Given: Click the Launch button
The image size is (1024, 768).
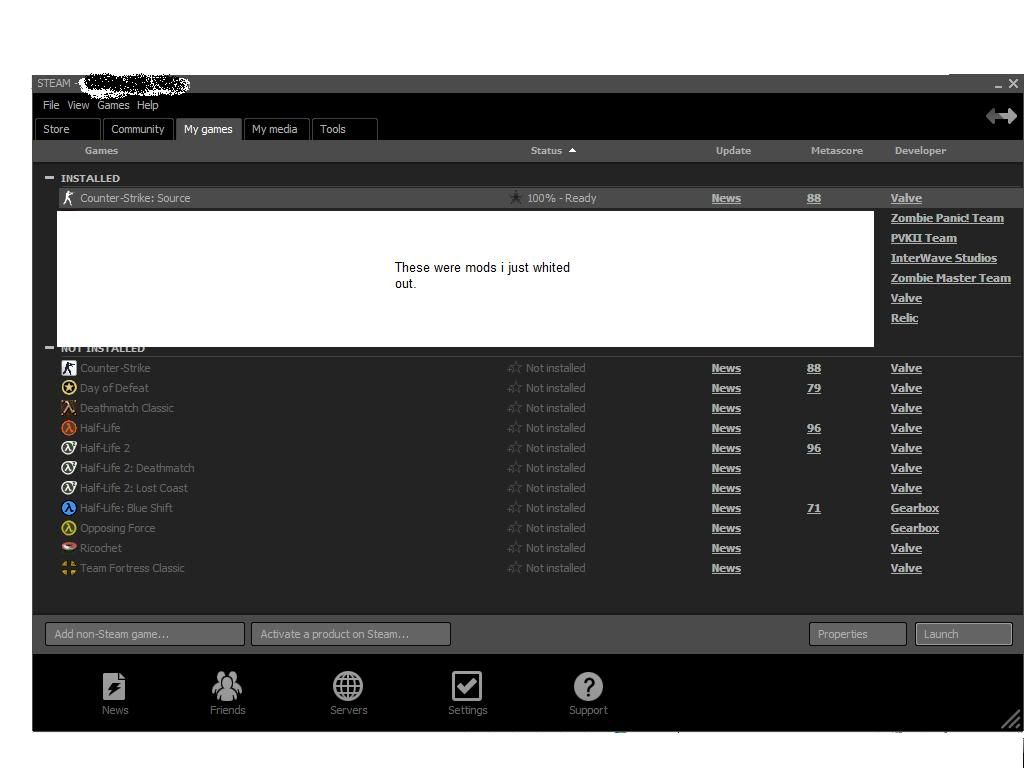Looking at the screenshot, I should (963, 634).
